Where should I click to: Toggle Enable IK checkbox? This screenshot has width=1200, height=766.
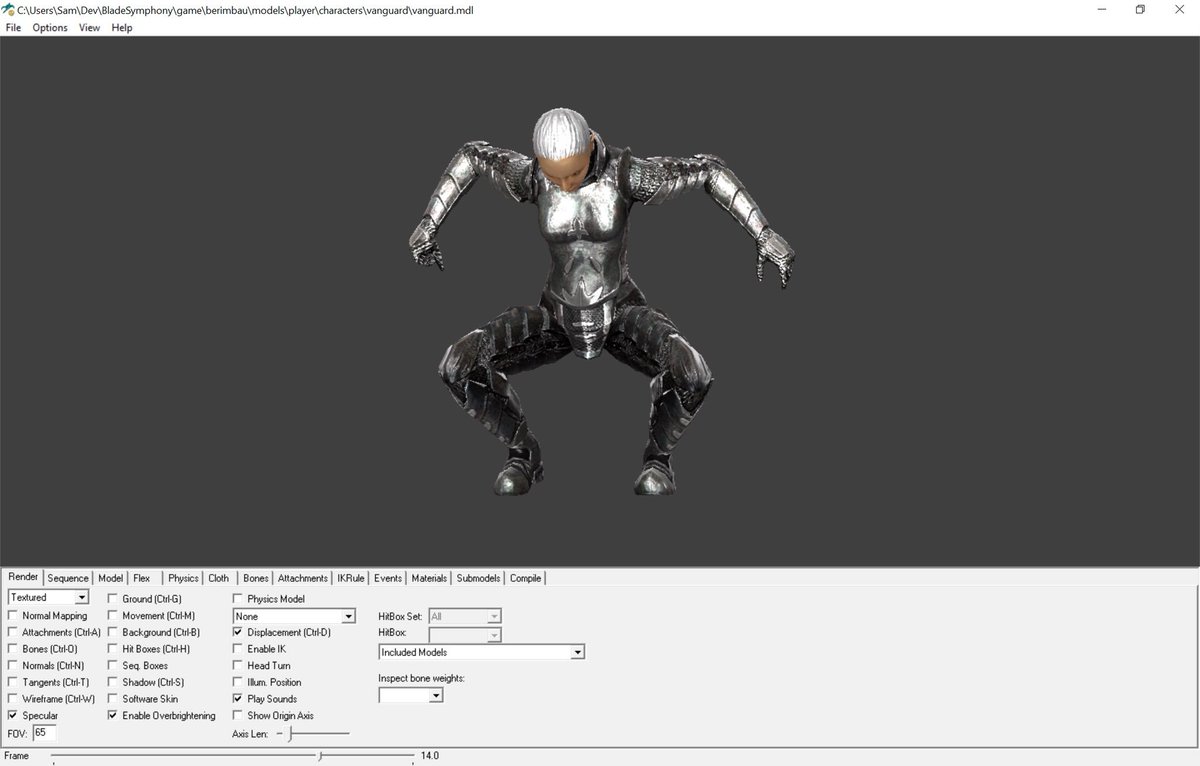(x=259, y=649)
